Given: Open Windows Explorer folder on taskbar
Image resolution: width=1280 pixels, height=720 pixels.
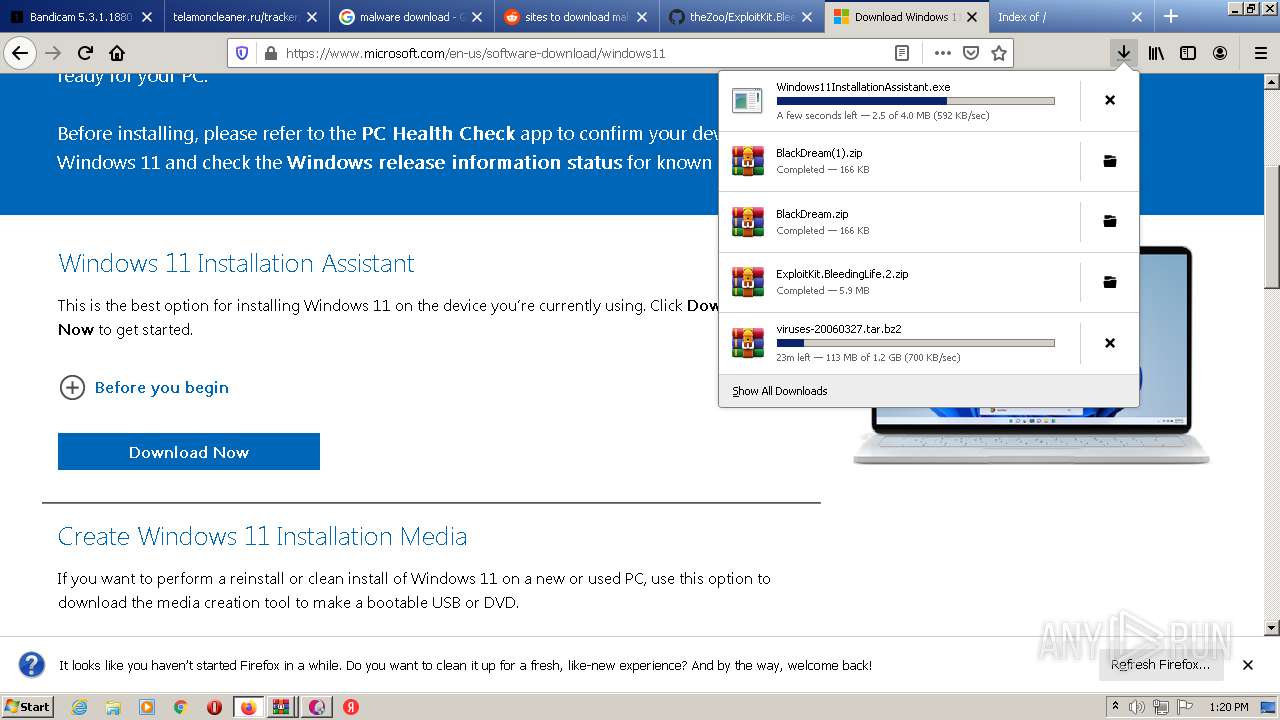Looking at the screenshot, I should (x=113, y=707).
